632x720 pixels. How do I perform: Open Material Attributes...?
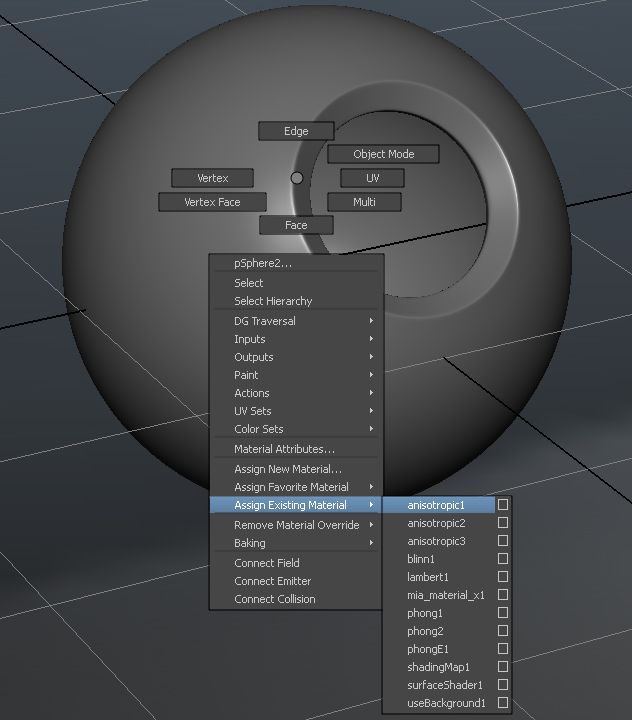pos(296,449)
